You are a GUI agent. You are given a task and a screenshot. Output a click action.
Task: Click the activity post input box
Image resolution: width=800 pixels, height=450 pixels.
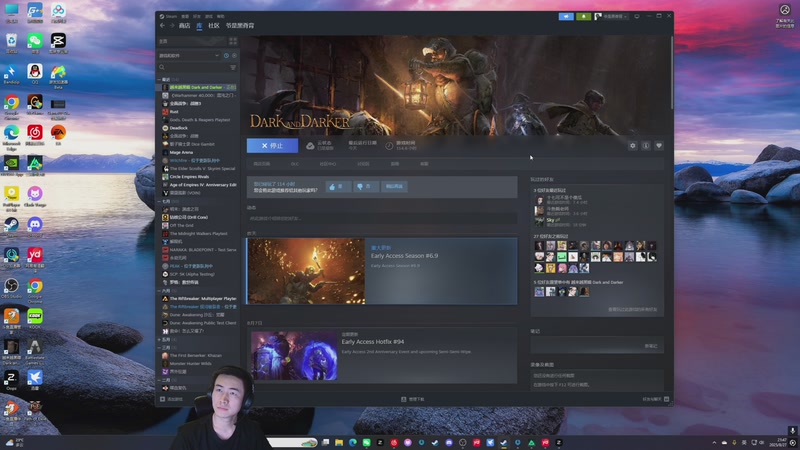[382, 218]
